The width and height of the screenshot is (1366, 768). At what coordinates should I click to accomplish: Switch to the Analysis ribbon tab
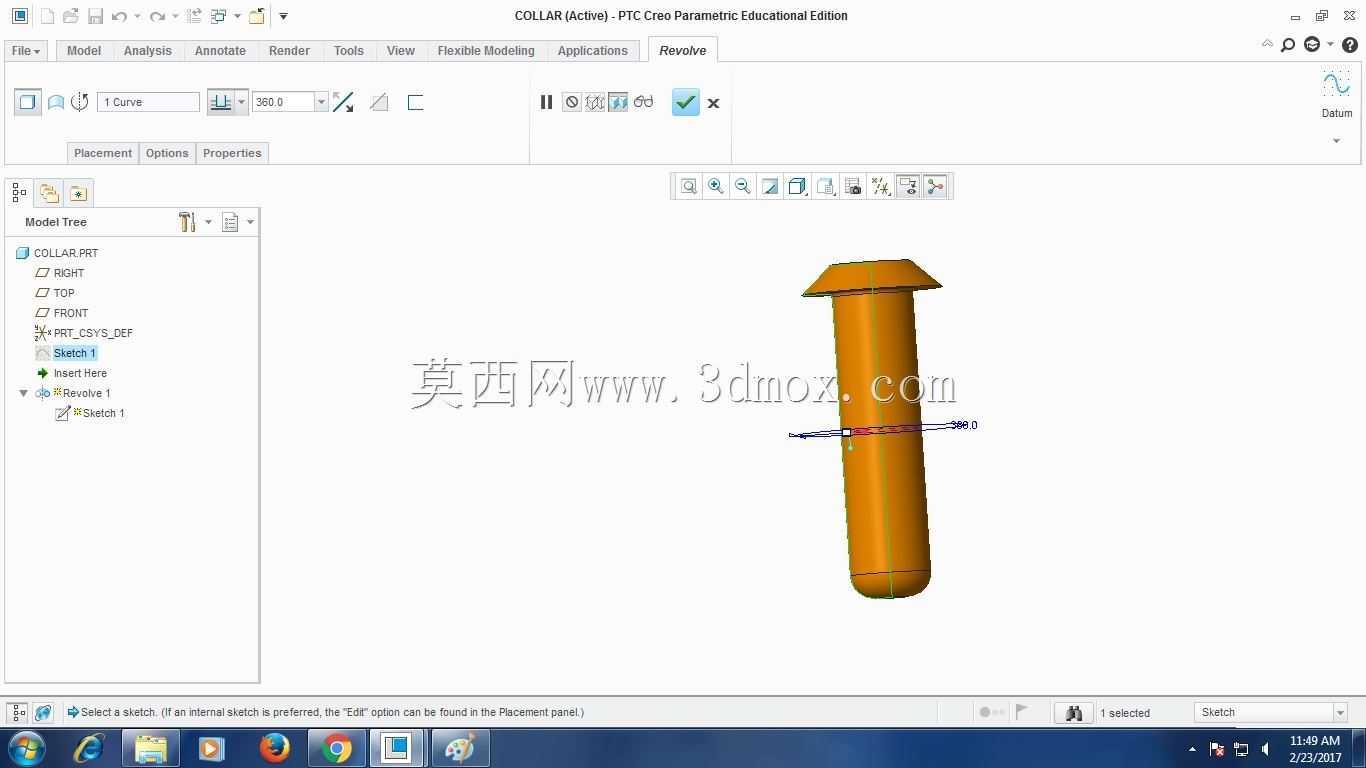148,50
